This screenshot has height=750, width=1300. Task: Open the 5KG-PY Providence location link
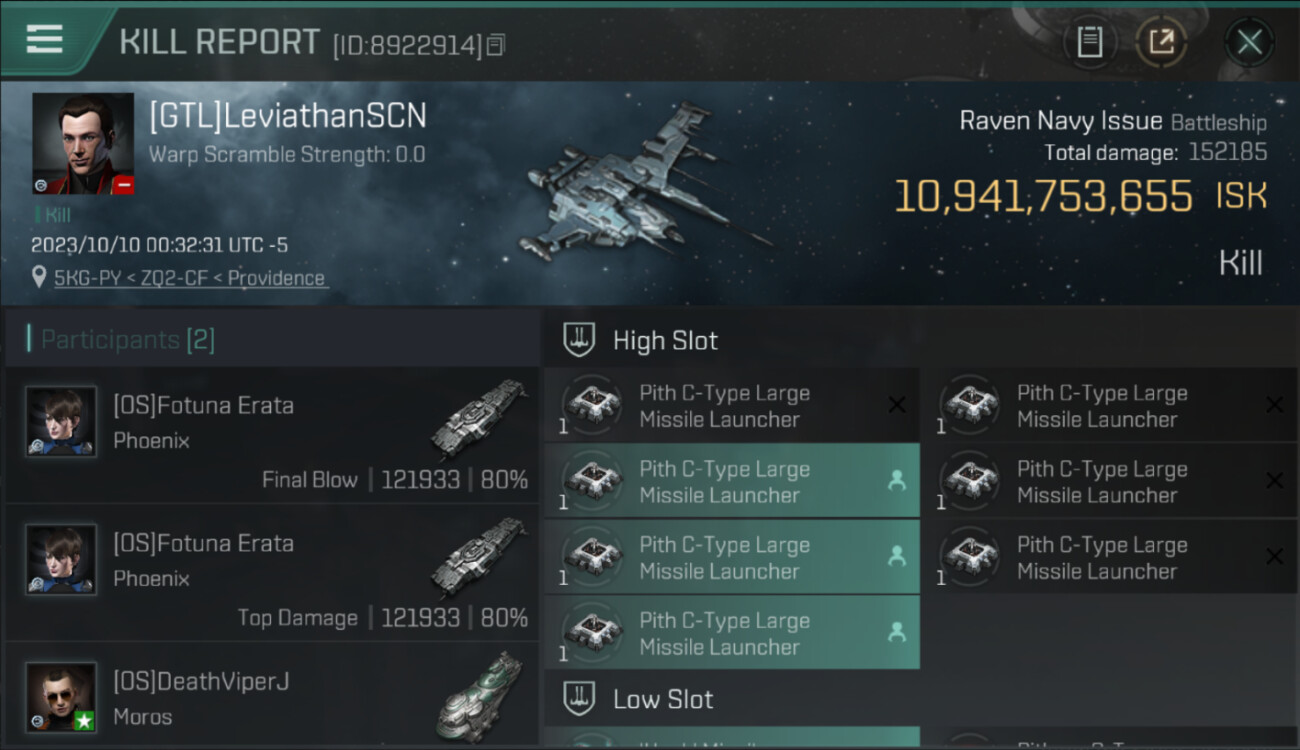[x=190, y=278]
